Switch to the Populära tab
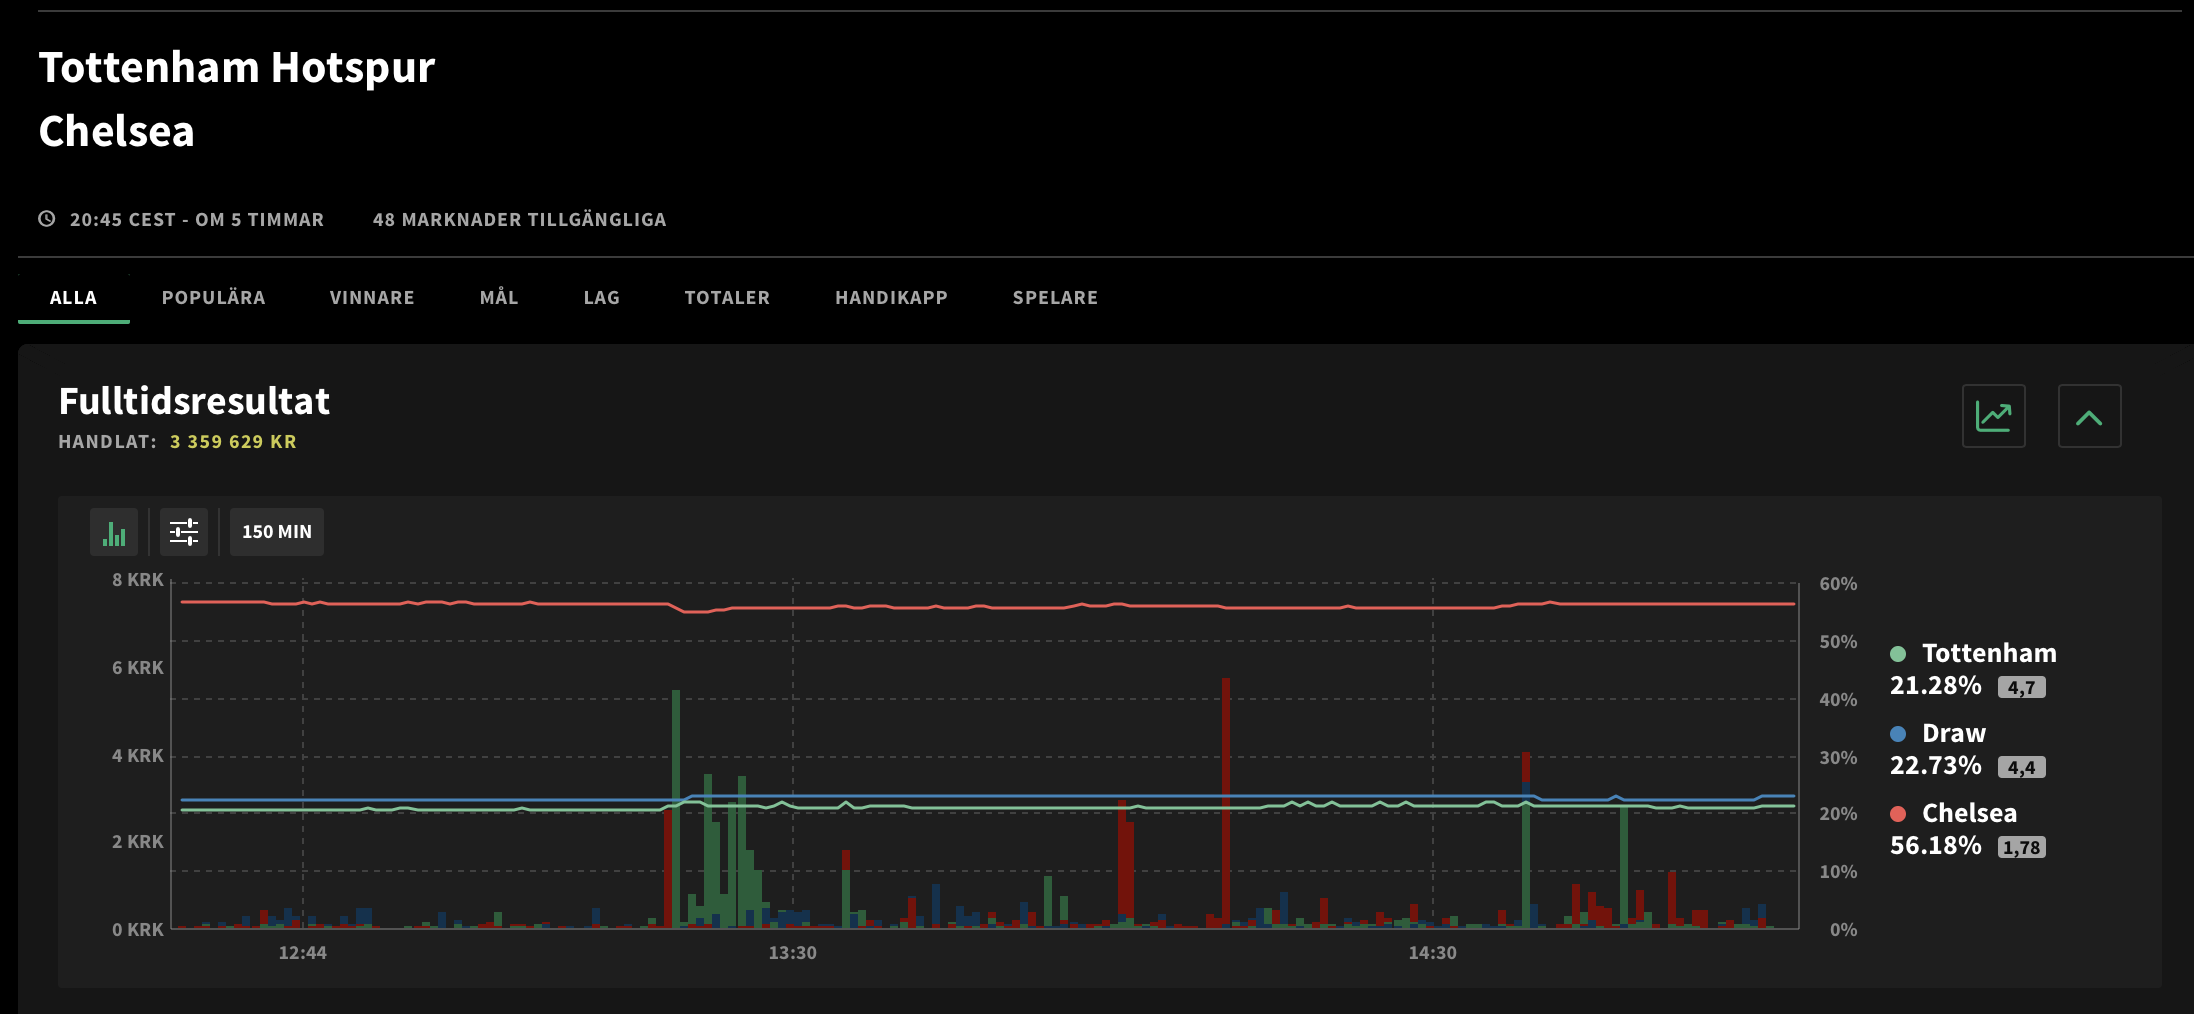 (213, 298)
